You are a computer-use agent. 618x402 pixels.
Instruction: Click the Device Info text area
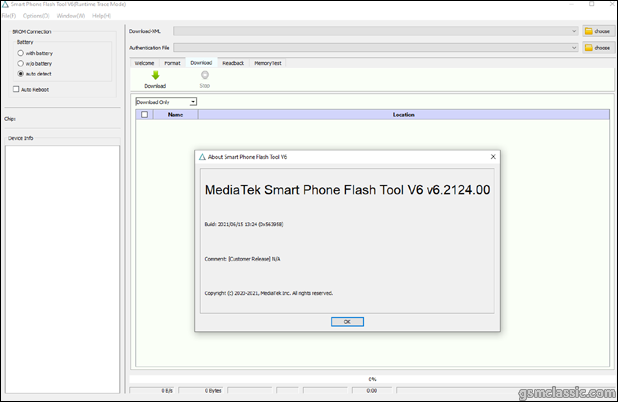coord(63,269)
